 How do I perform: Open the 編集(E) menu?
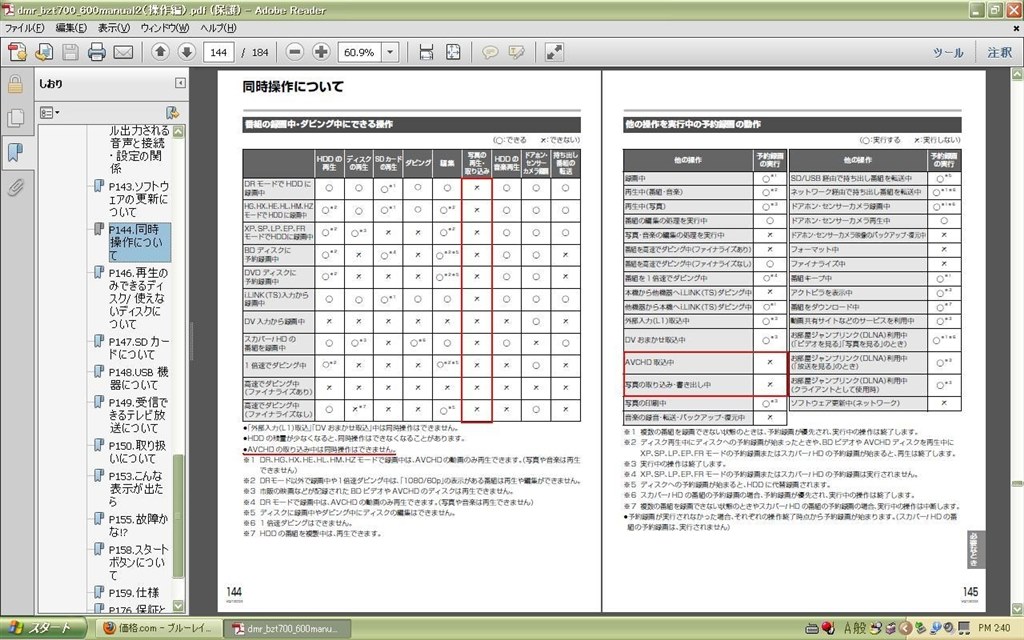pos(71,28)
